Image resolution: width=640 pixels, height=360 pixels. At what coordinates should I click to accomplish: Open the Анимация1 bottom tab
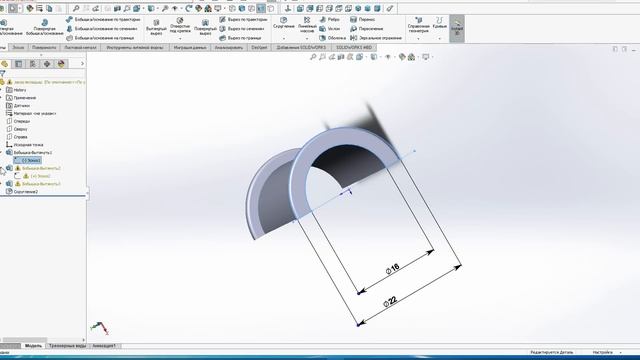coord(104,346)
